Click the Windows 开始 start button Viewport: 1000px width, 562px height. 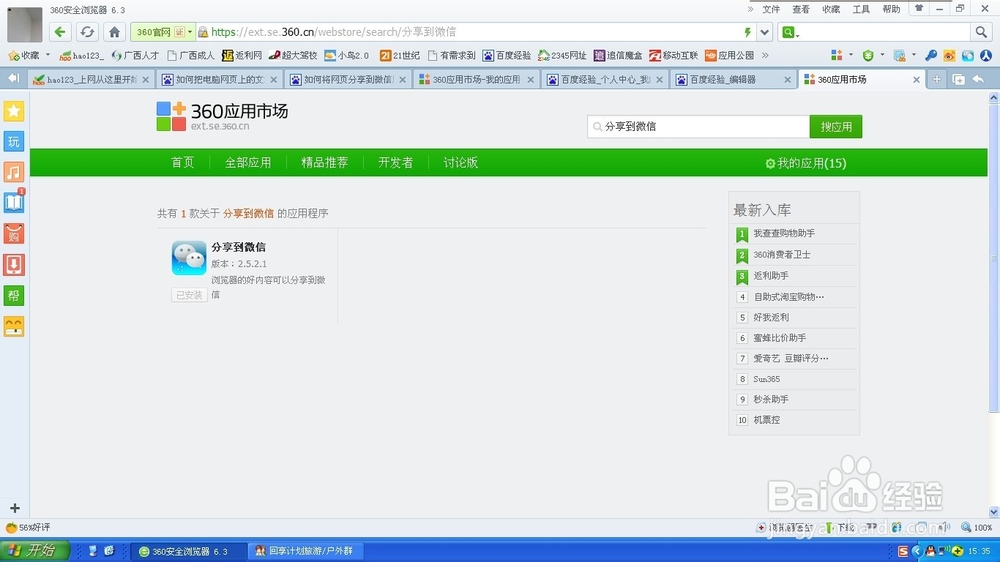(x=34, y=551)
